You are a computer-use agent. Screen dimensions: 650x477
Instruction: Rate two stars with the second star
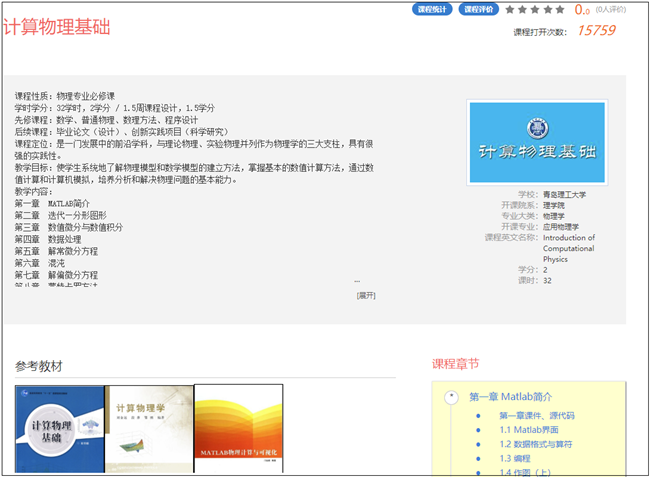(x=522, y=9)
